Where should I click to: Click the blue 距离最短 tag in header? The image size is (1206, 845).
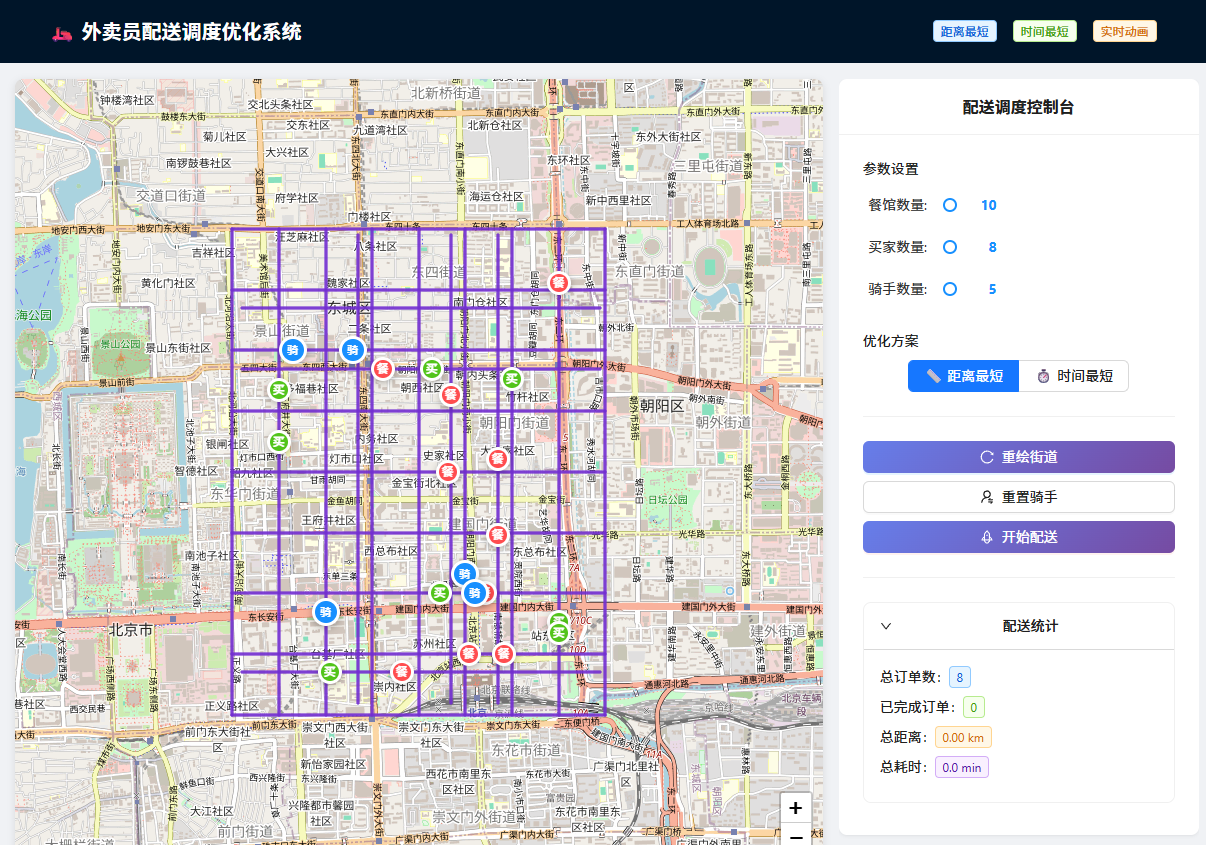(964, 31)
